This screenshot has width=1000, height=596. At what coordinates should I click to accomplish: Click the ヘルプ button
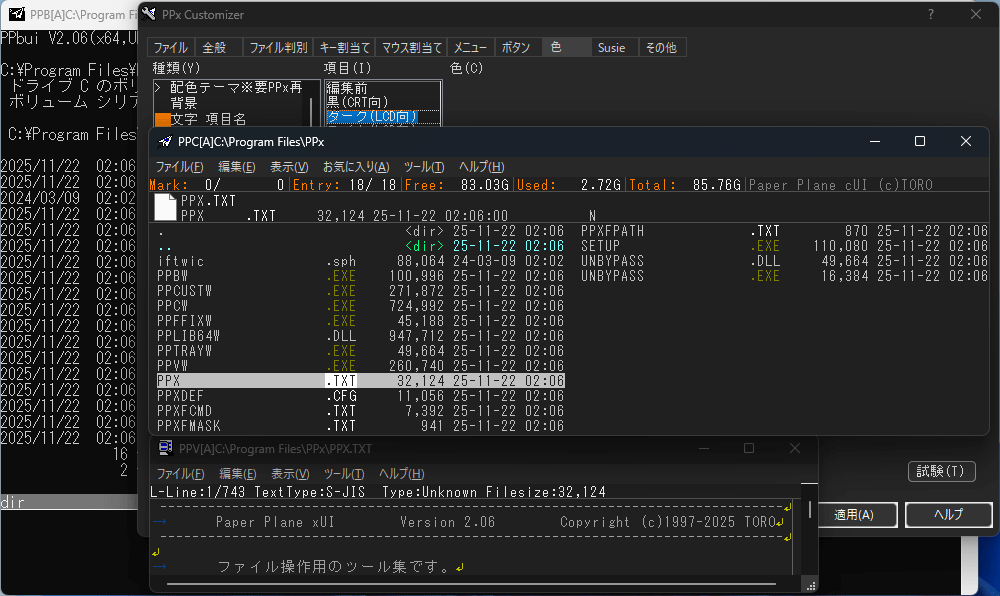tap(947, 515)
